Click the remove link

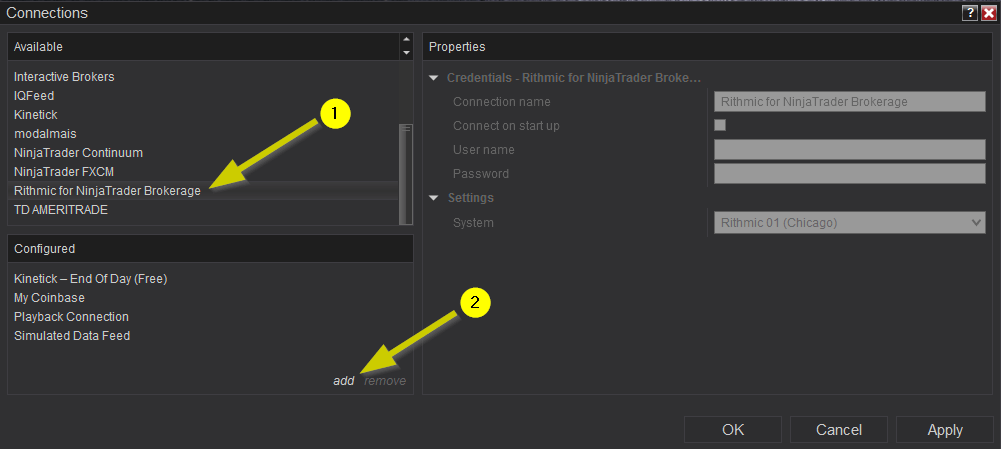point(385,381)
